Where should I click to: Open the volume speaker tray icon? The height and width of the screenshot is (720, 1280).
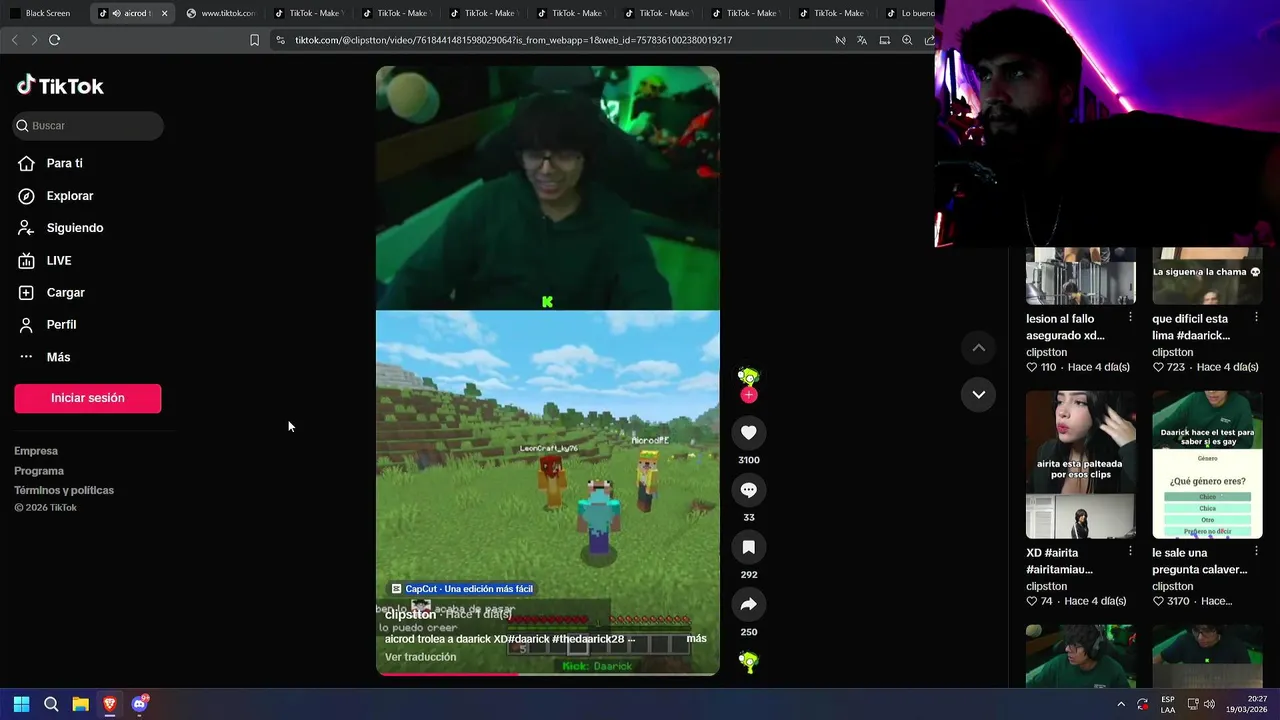pos(1210,705)
